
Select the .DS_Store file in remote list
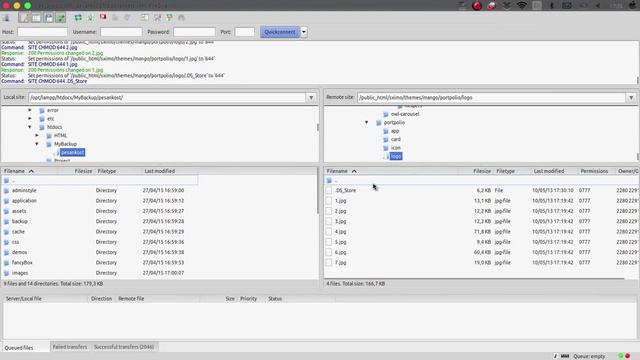(x=482, y=191)
